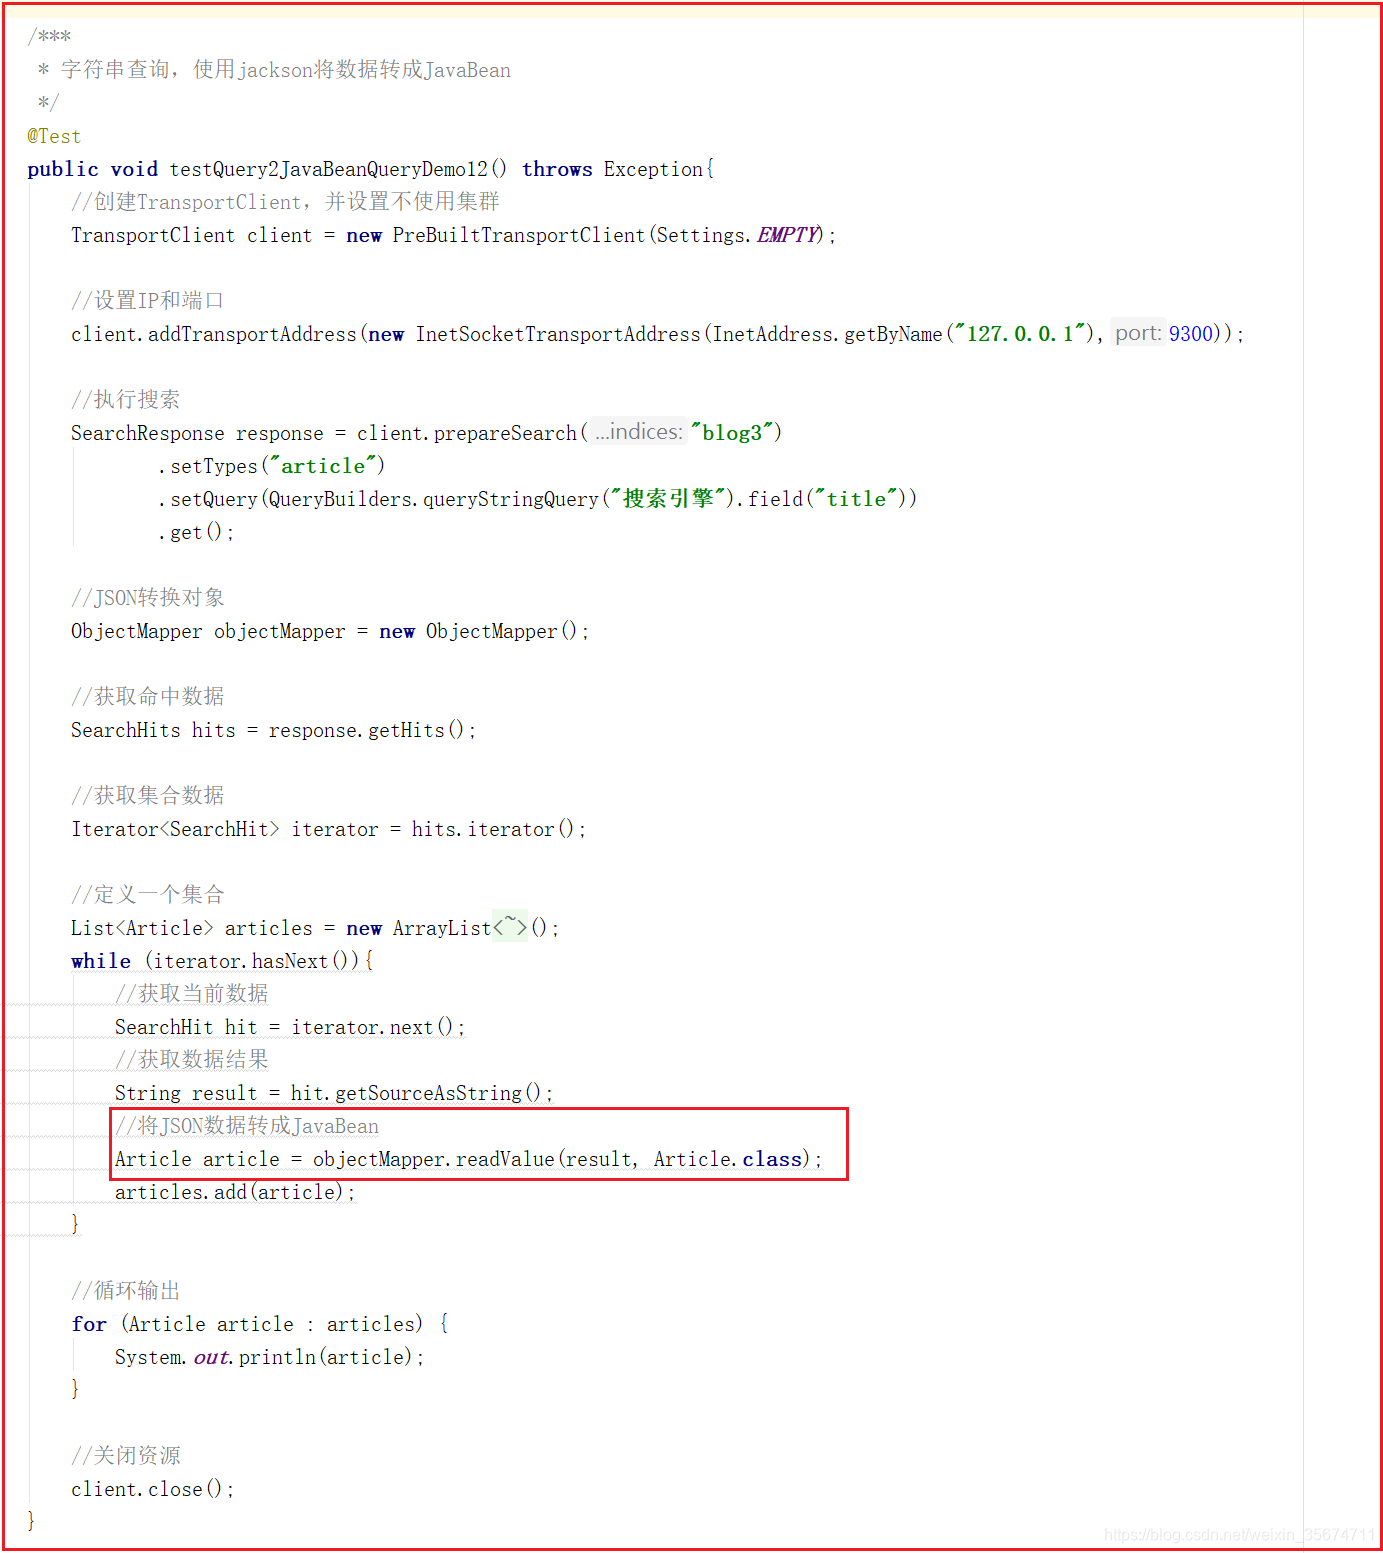Click the while keyword

101,961
